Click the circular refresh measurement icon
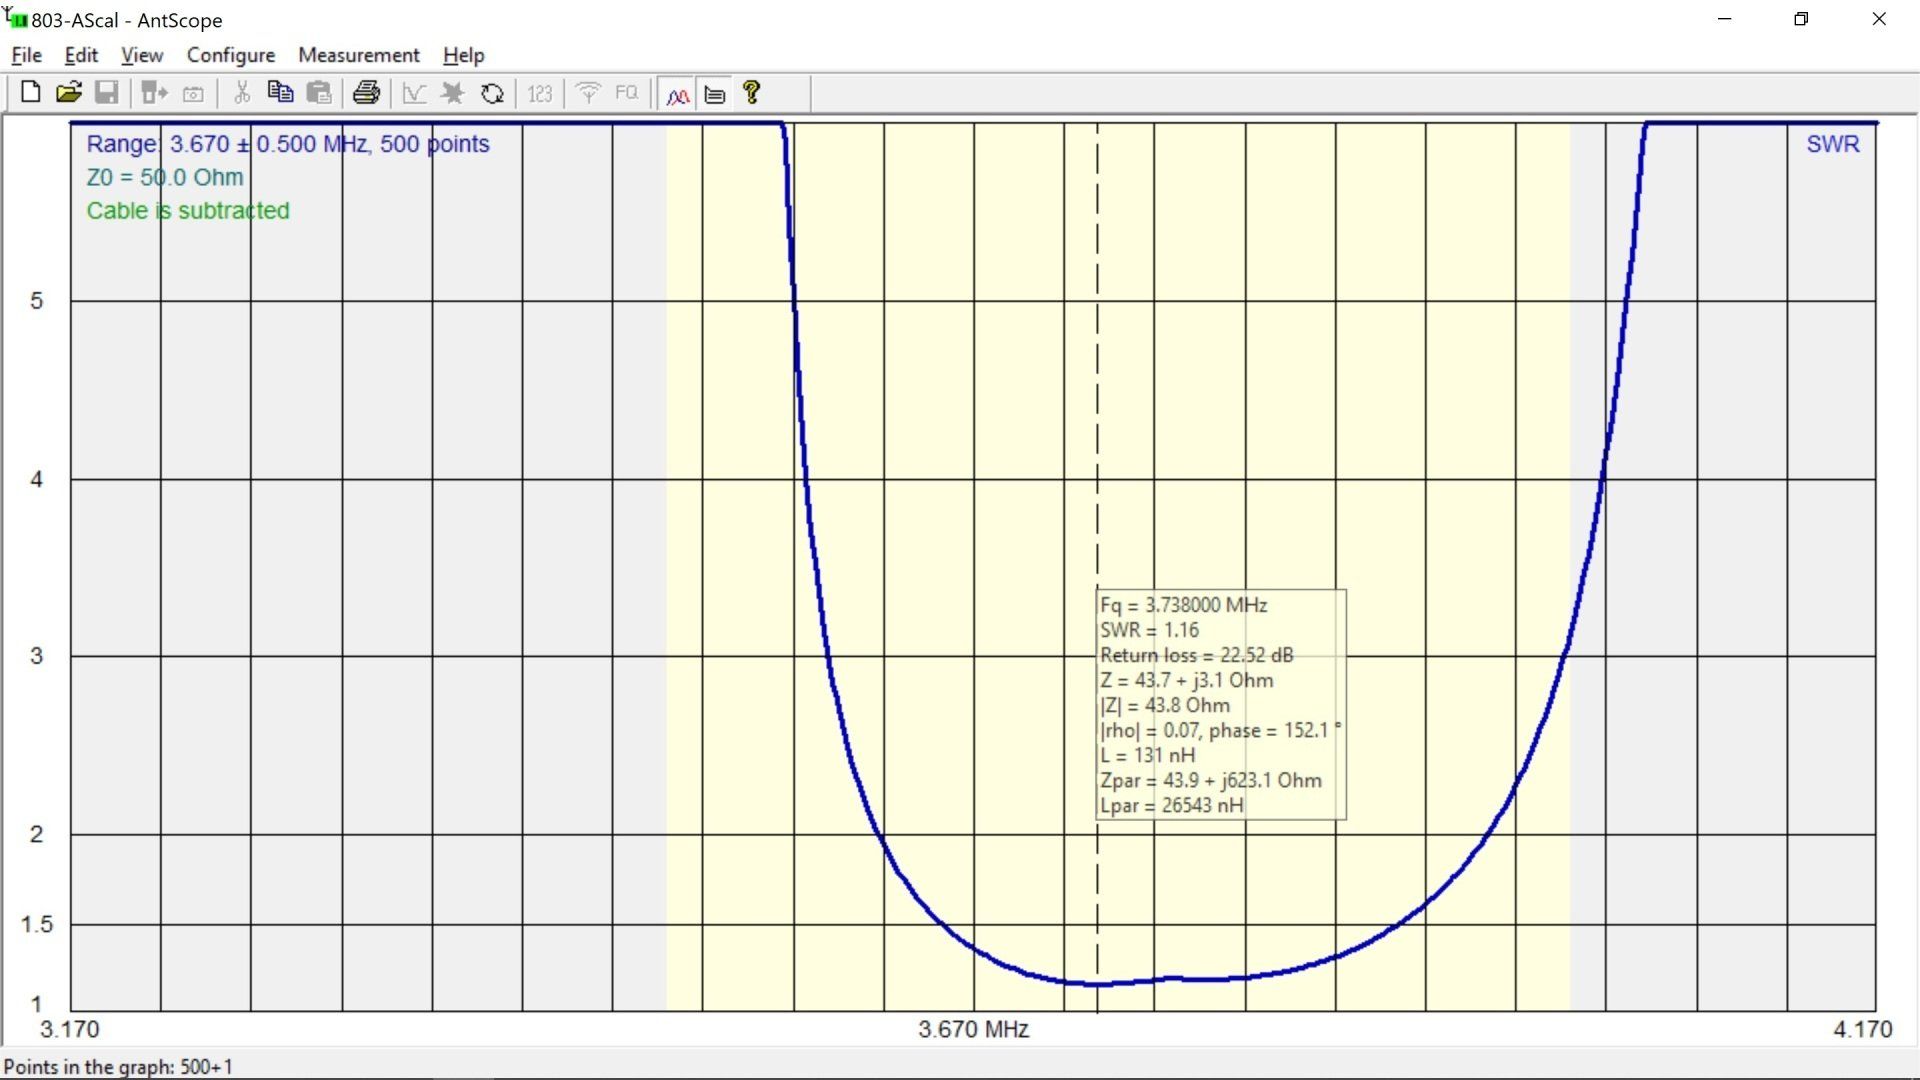This screenshot has width=1920, height=1080. [x=492, y=93]
